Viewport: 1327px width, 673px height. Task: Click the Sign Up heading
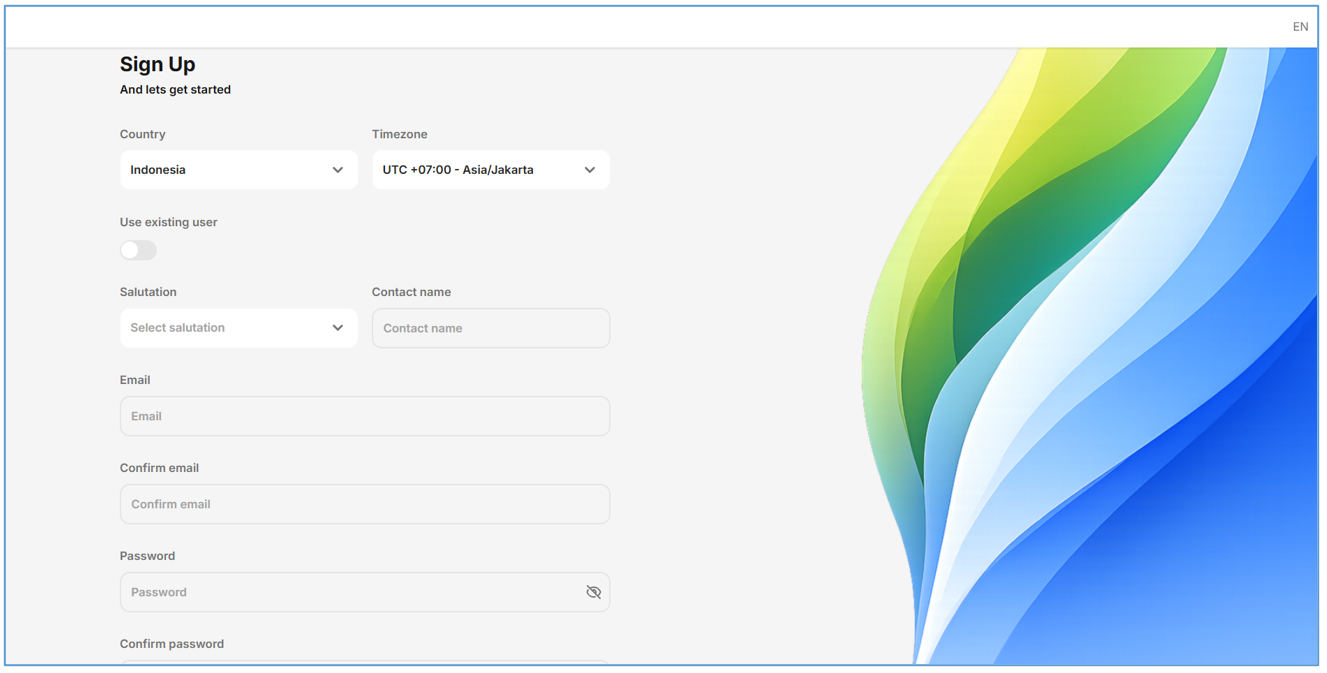pyautogui.click(x=157, y=64)
